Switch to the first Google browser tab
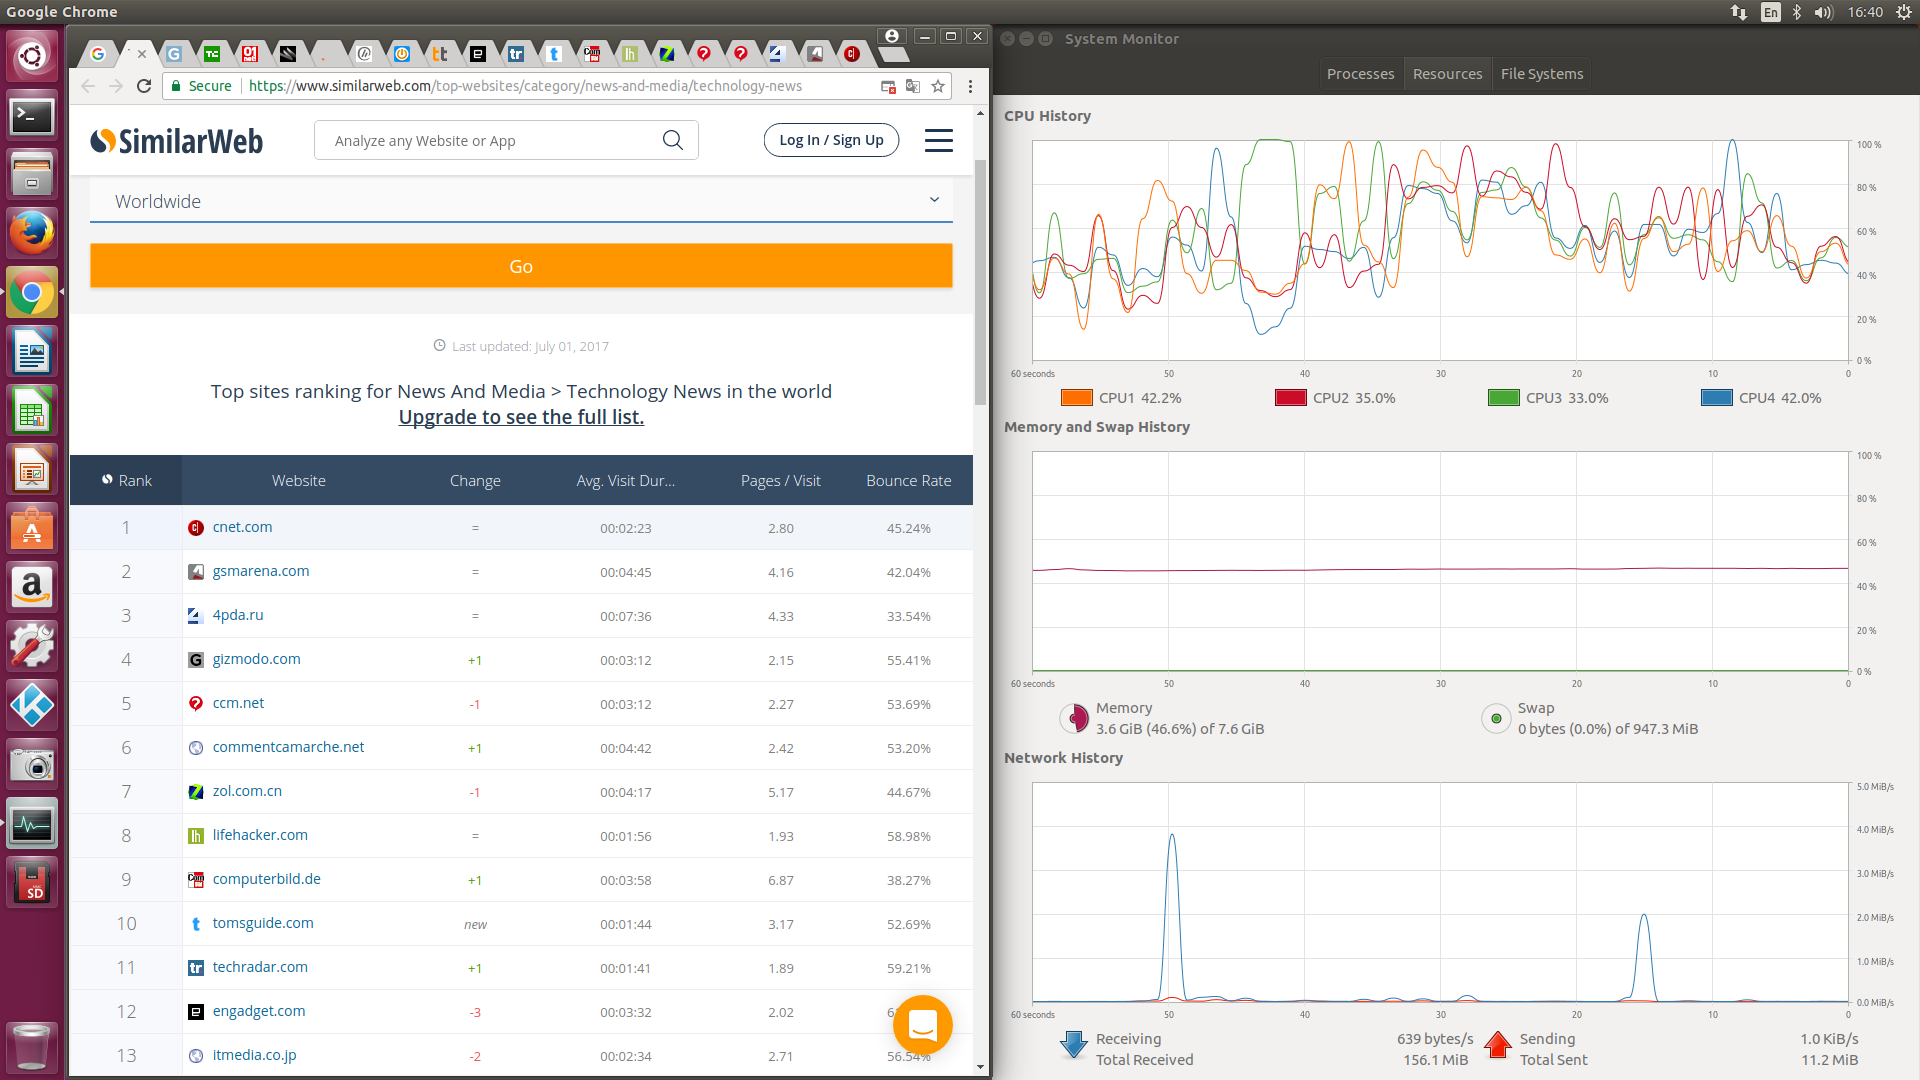1920x1080 pixels. (98, 54)
